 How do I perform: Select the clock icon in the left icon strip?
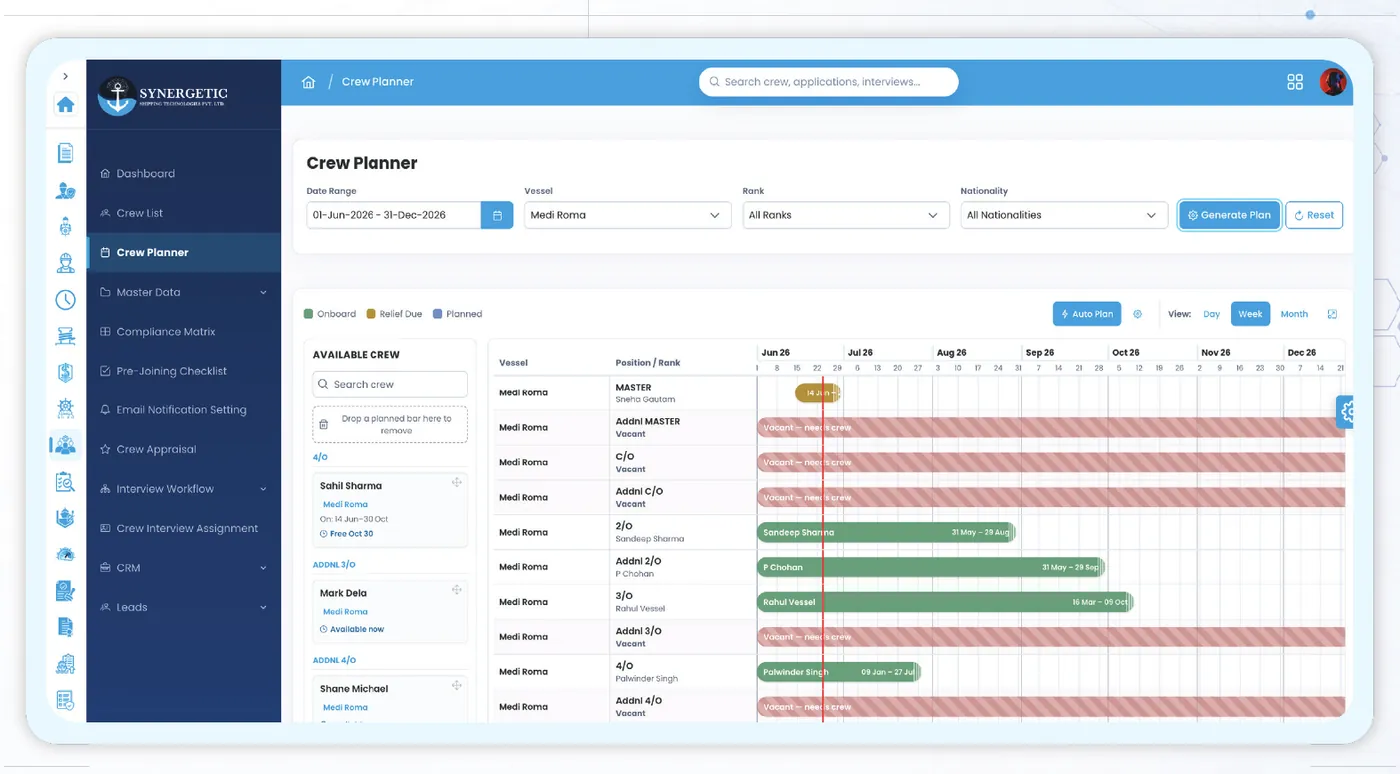coord(65,300)
